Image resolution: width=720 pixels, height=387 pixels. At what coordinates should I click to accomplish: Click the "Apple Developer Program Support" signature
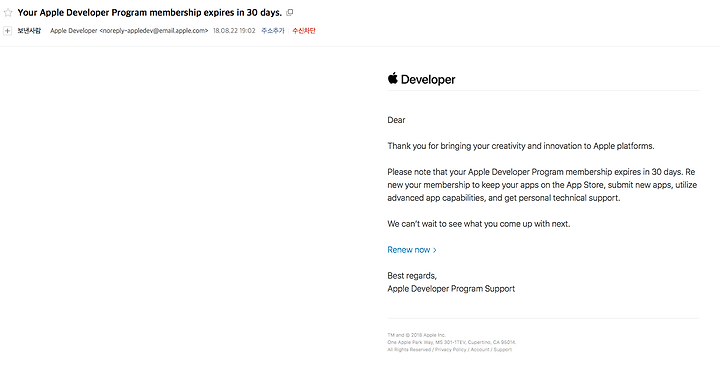451,289
